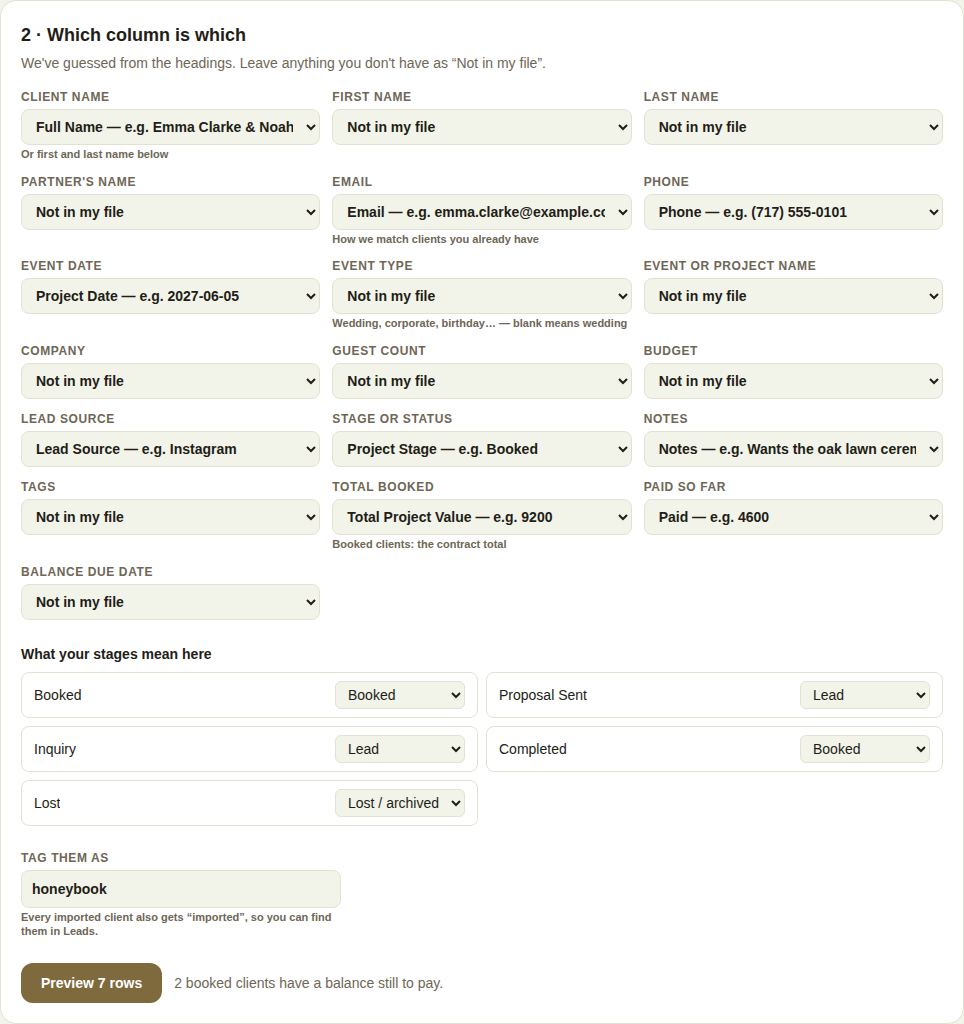Open the Guest Count column dropdown
This screenshot has height=1024, width=964.
pyautogui.click(x=481, y=381)
